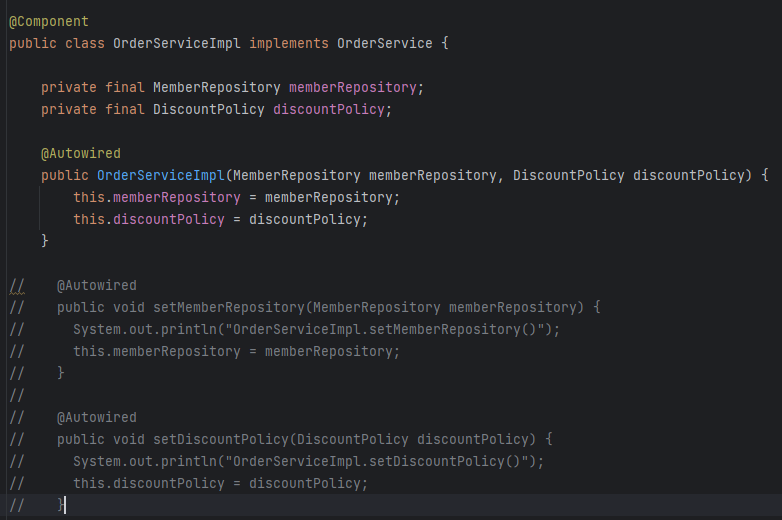Click the OrderServiceImpl constructor name
The height and width of the screenshot is (520, 782).
coord(161,175)
